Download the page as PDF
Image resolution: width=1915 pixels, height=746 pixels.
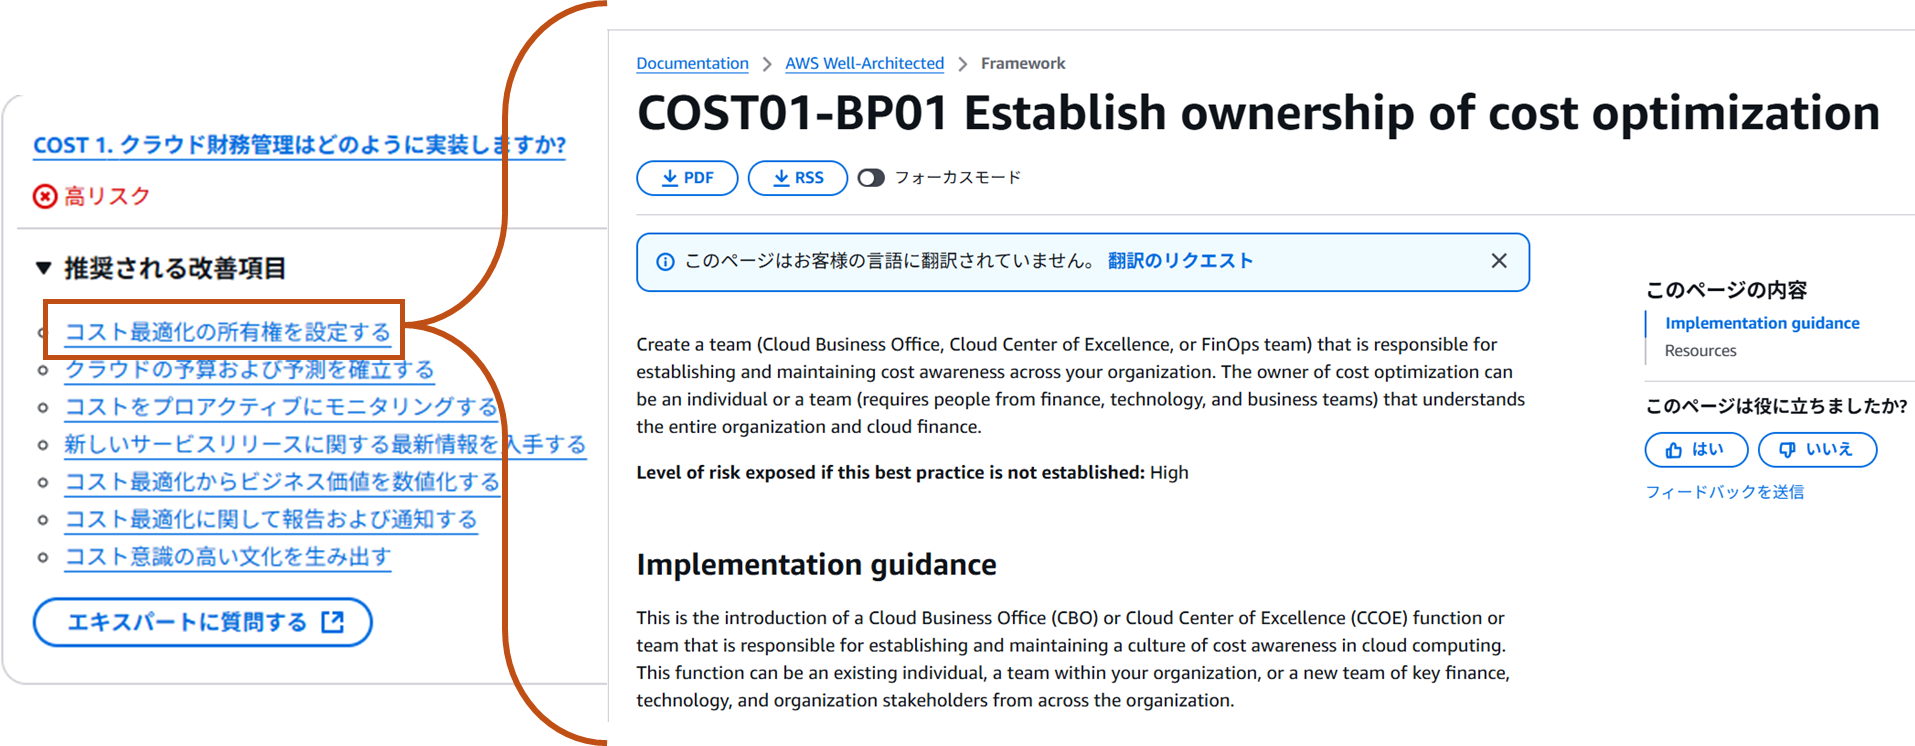[x=687, y=178]
